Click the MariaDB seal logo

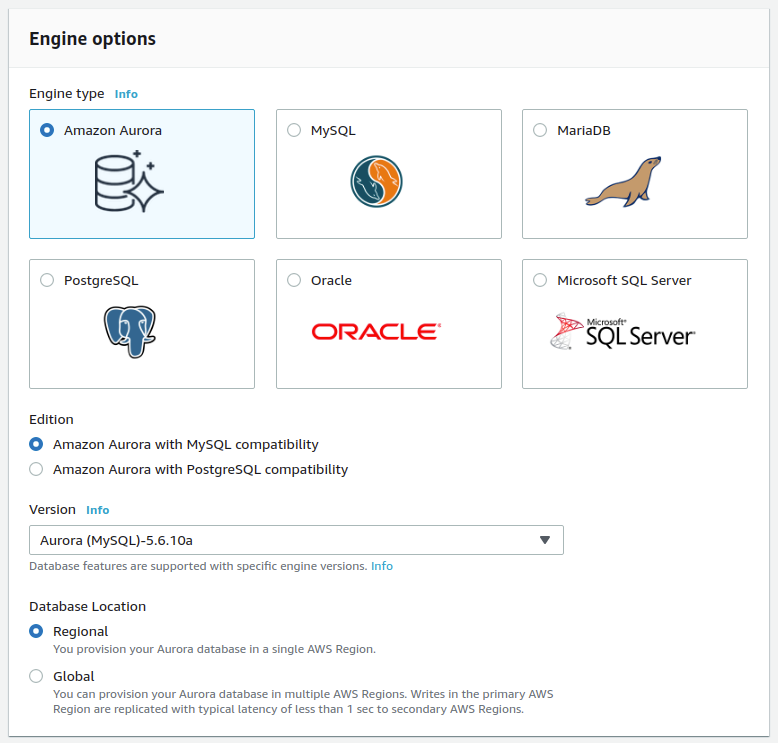click(623, 182)
